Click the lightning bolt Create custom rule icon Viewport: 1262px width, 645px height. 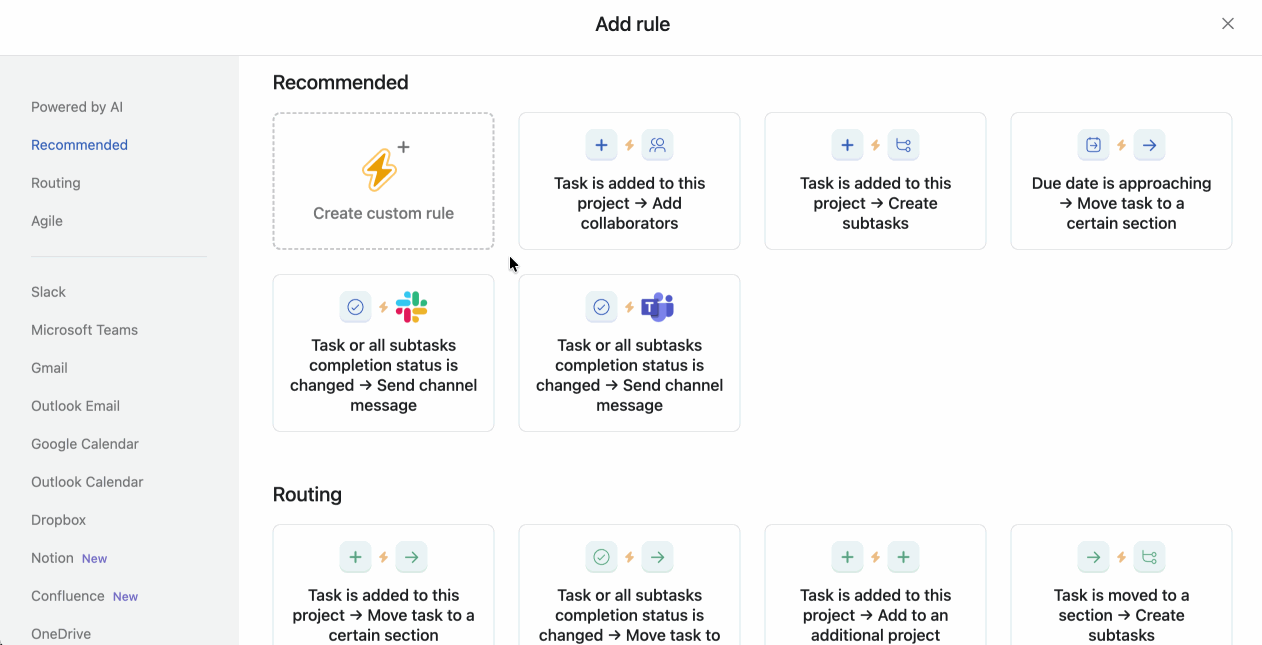click(380, 170)
